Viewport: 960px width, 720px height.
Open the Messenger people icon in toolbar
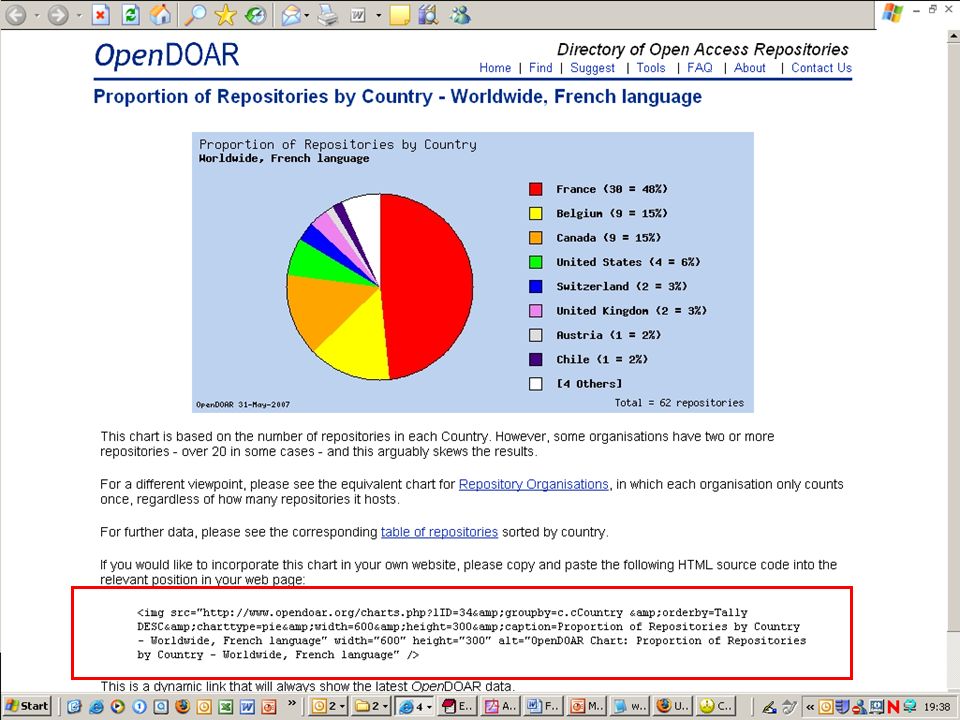coord(459,15)
